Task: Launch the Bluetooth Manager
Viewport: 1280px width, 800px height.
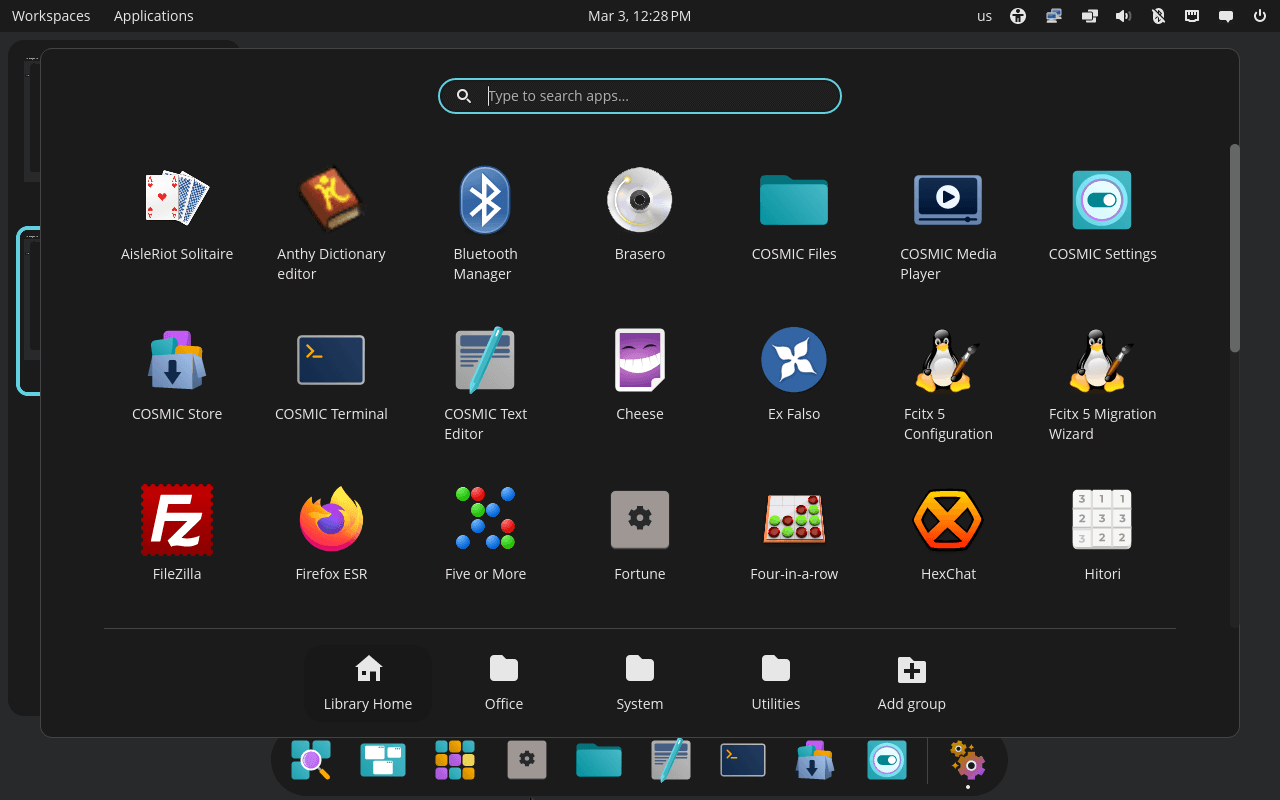Action: tap(485, 199)
